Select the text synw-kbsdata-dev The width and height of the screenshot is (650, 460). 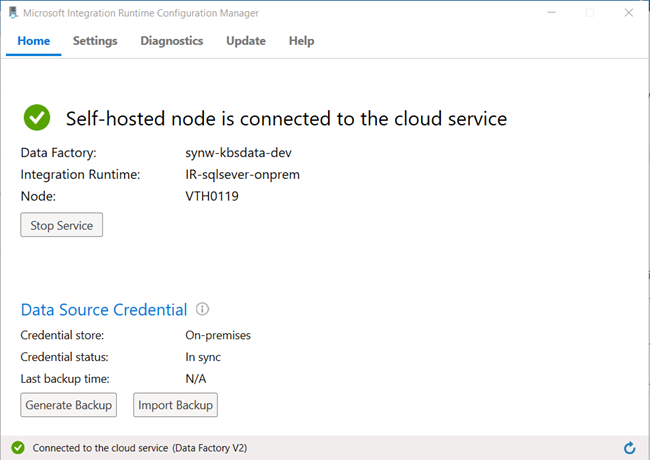pos(238,153)
